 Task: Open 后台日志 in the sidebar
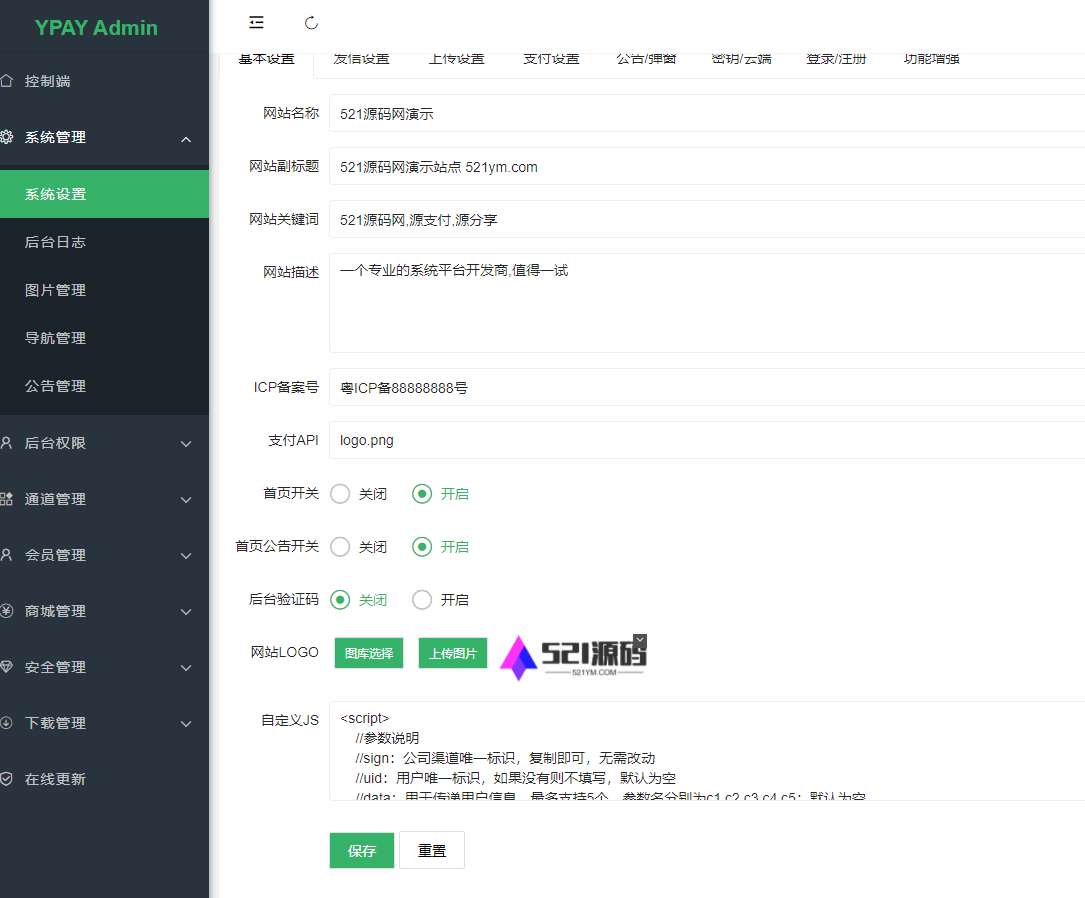tap(56, 242)
